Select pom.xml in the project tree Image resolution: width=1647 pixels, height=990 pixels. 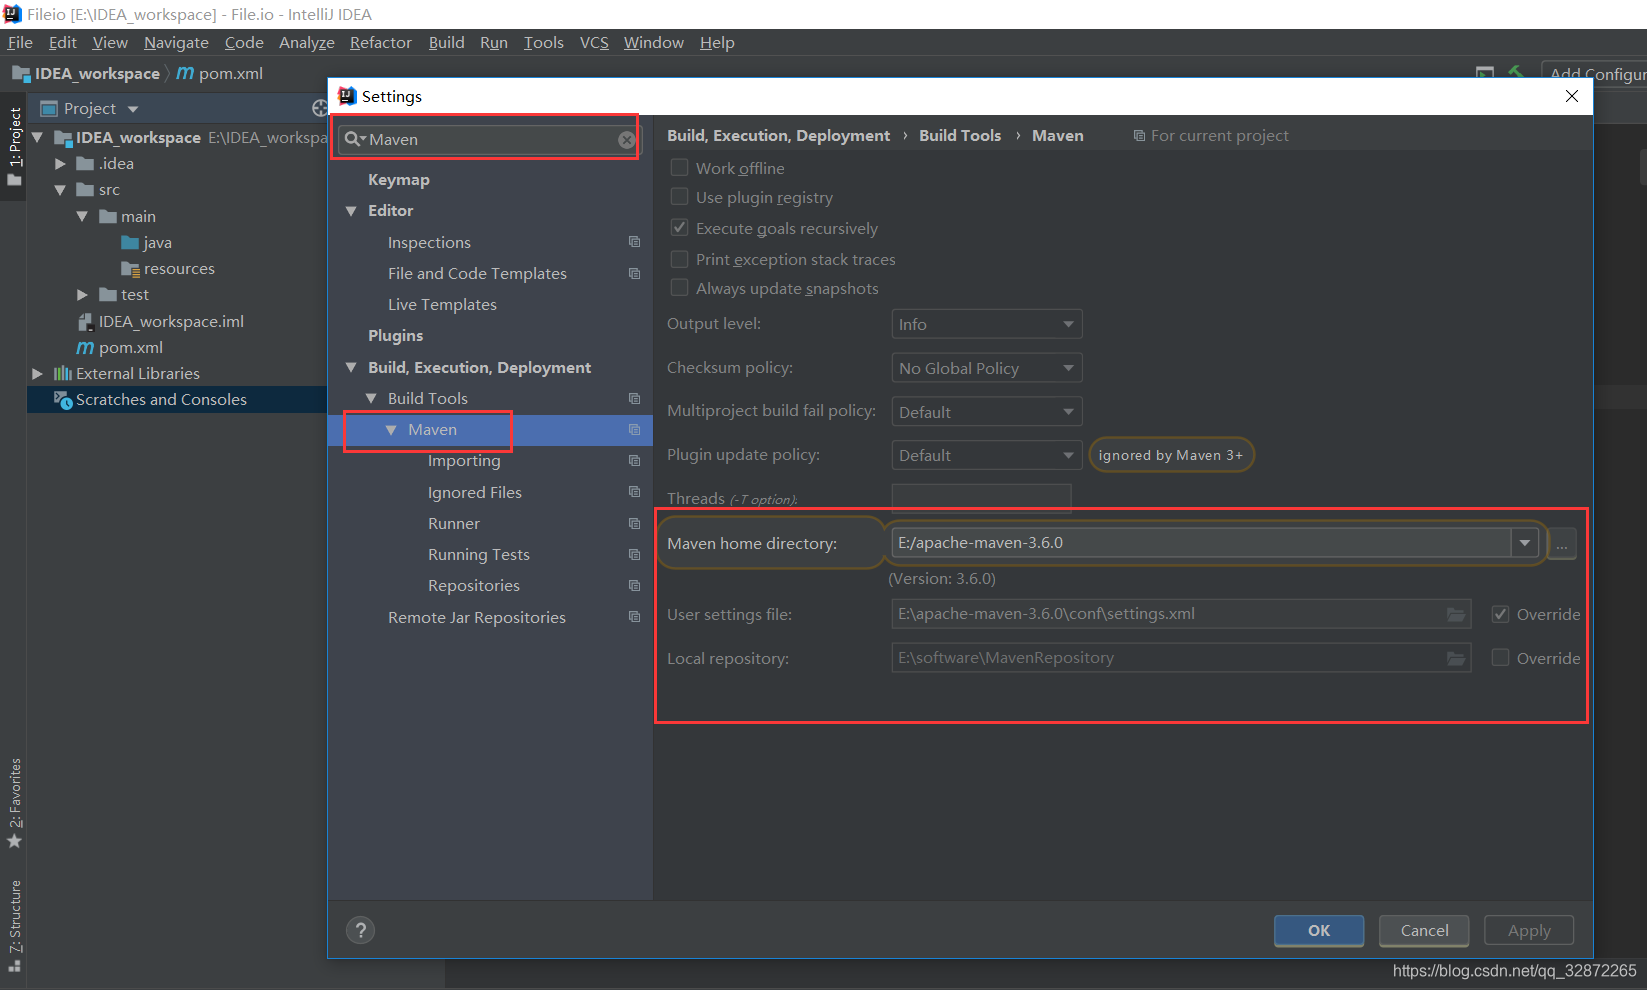pos(130,347)
